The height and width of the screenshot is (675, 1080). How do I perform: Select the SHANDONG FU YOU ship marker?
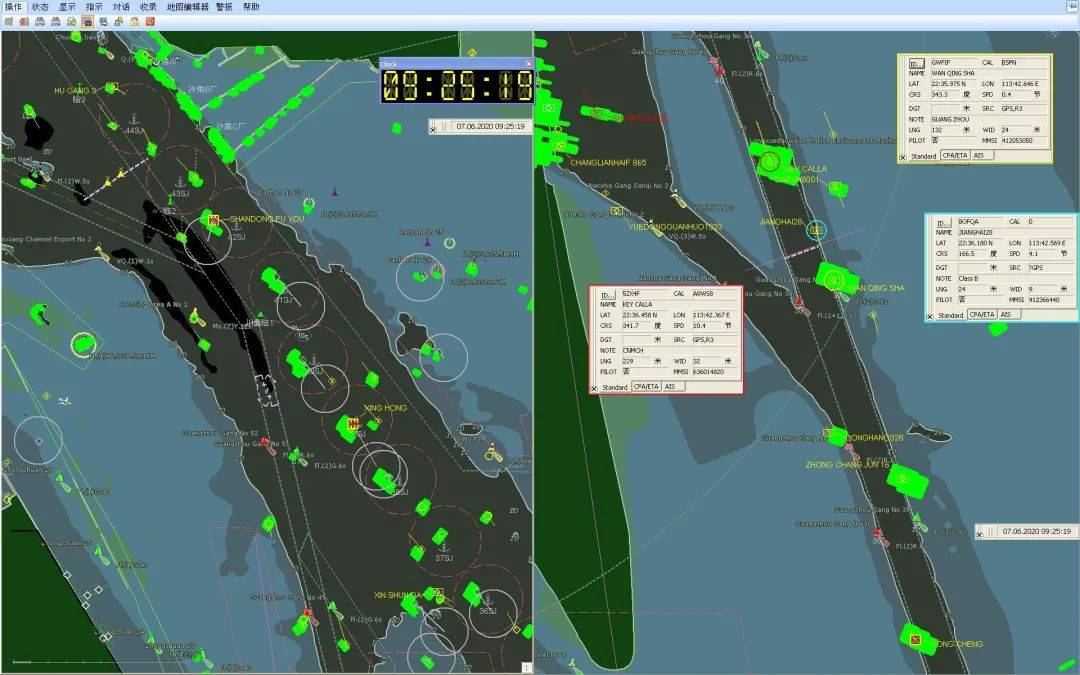click(x=213, y=219)
